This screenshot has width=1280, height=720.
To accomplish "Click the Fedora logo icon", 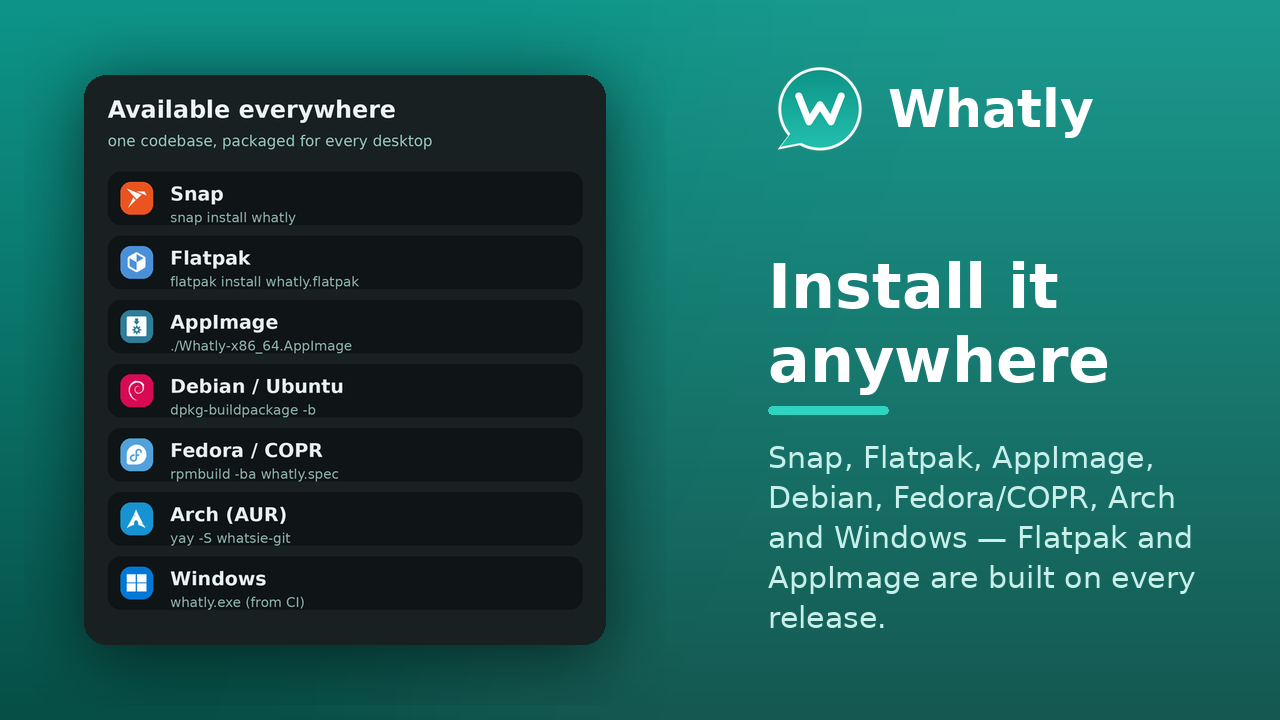I will coord(137,454).
